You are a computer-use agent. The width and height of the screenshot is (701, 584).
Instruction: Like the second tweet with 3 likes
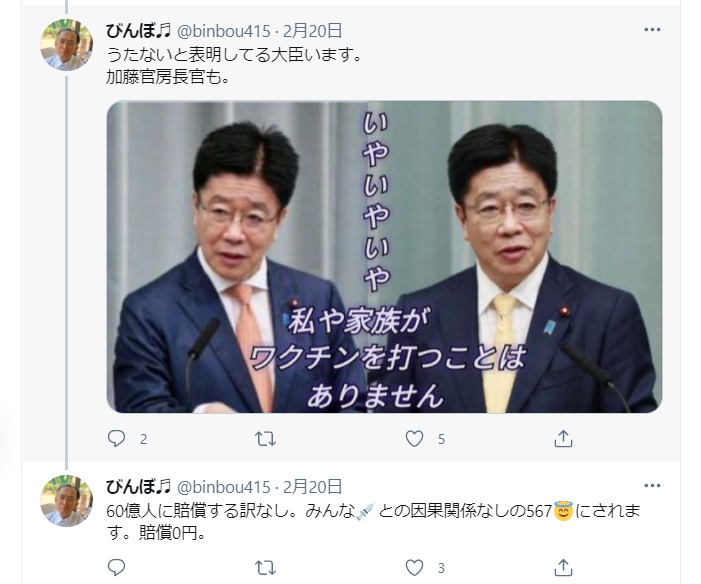coord(414,567)
